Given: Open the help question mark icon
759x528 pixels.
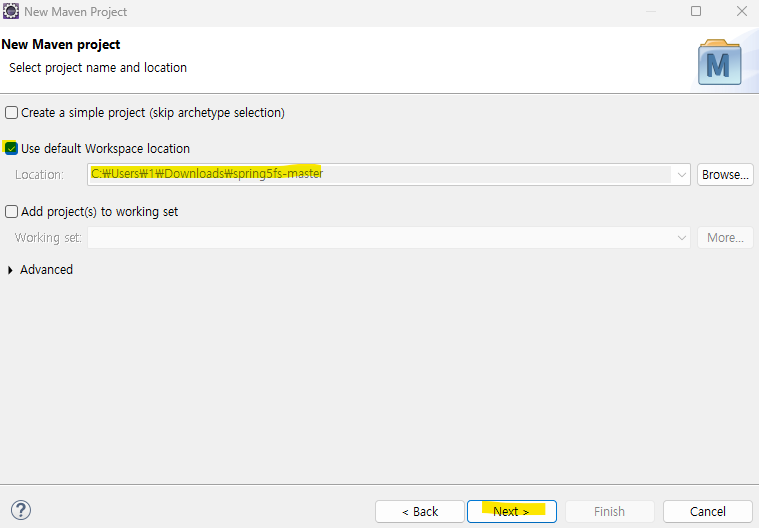Looking at the screenshot, I should click(x=21, y=510).
